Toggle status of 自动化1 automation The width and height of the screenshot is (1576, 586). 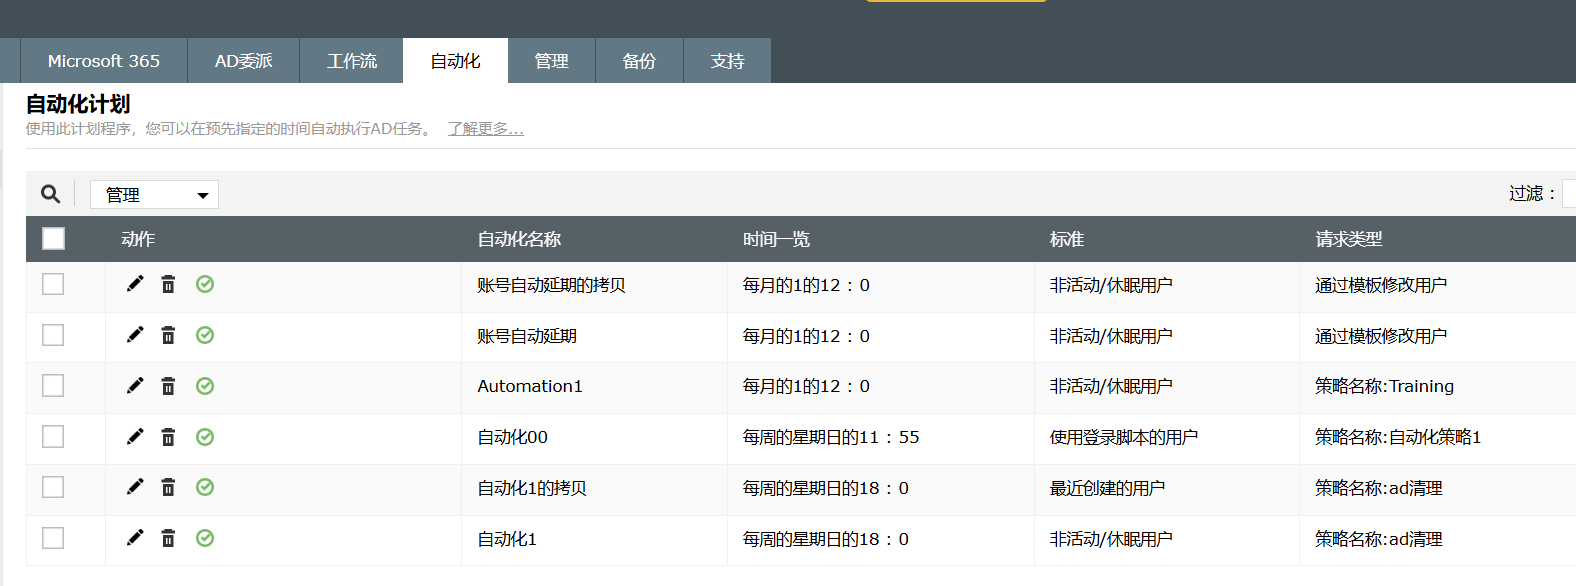point(205,538)
